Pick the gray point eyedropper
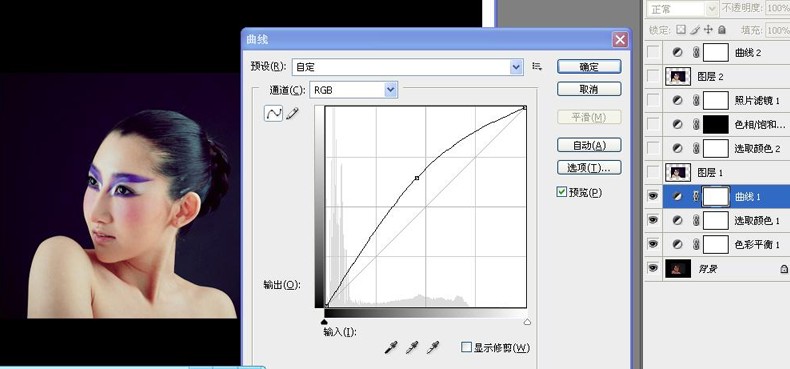Viewport: 790px width, 369px height. 412,347
